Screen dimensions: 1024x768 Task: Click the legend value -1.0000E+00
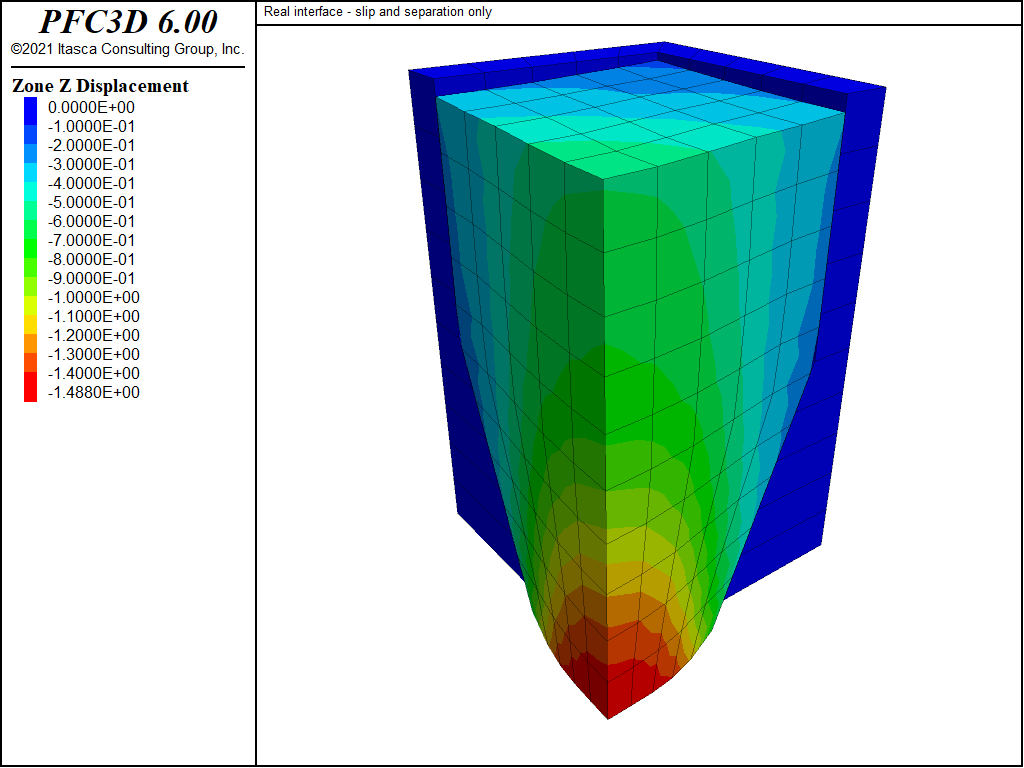(93, 298)
